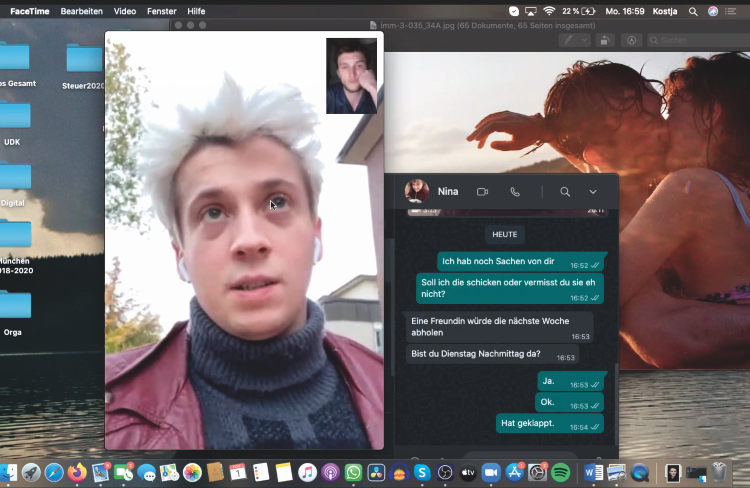Viewport: 750px width, 488px height.
Task: Open Reminders from the Dock
Action: coord(261,473)
